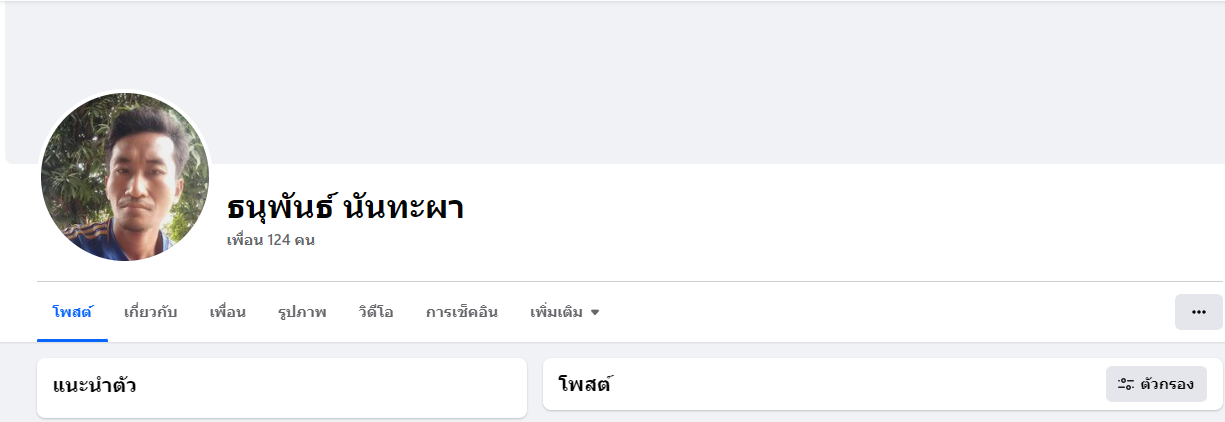The image size is (1225, 422).
Task: Open the three-dots more options button
Action: (x=1198, y=312)
